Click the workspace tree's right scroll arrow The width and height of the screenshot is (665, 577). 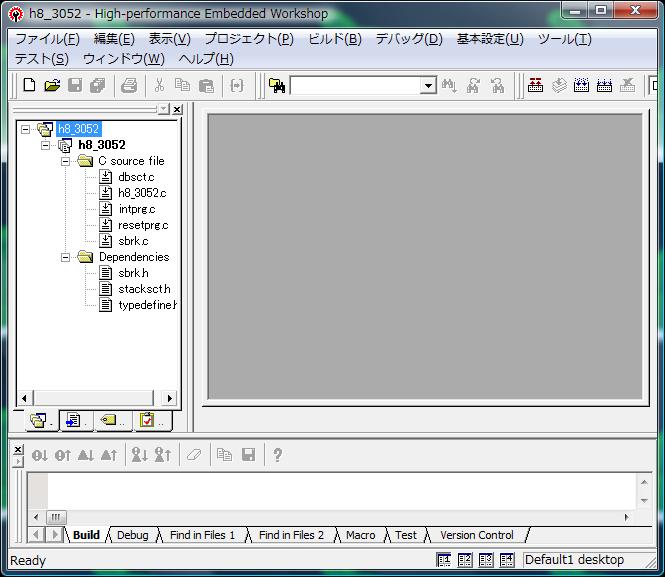[169, 398]
